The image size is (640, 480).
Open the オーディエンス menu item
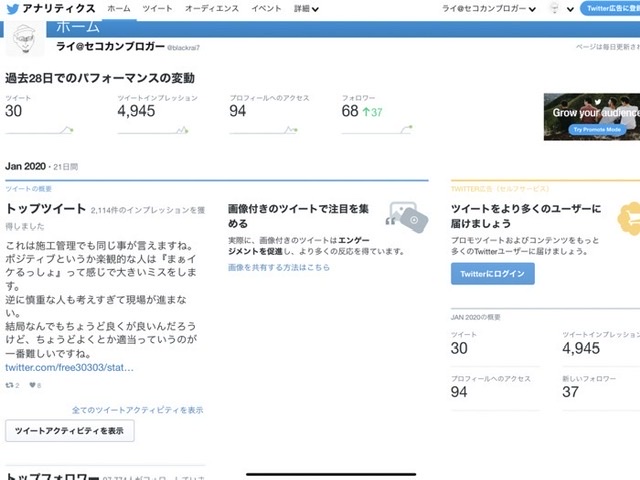pyautogui.click(x=211, y=9)
